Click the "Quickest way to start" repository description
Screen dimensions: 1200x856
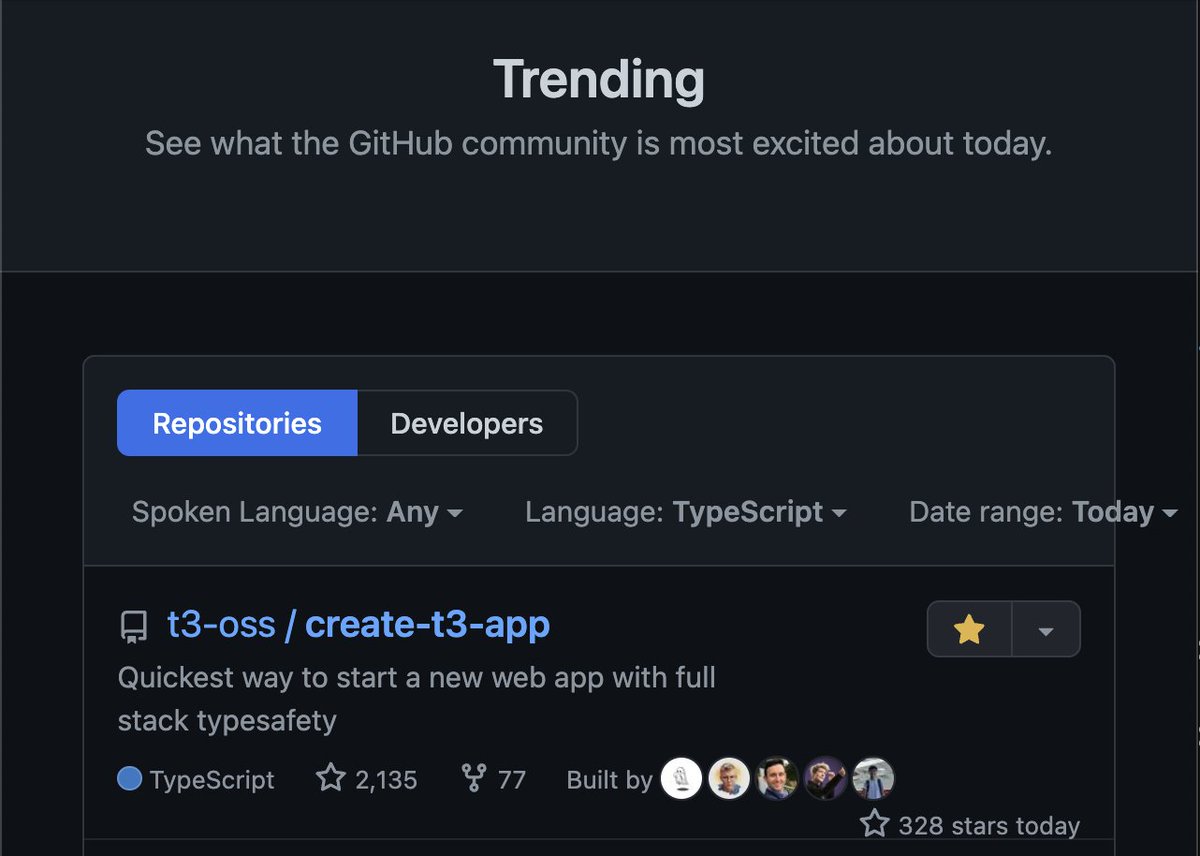(x=417, y=699)
